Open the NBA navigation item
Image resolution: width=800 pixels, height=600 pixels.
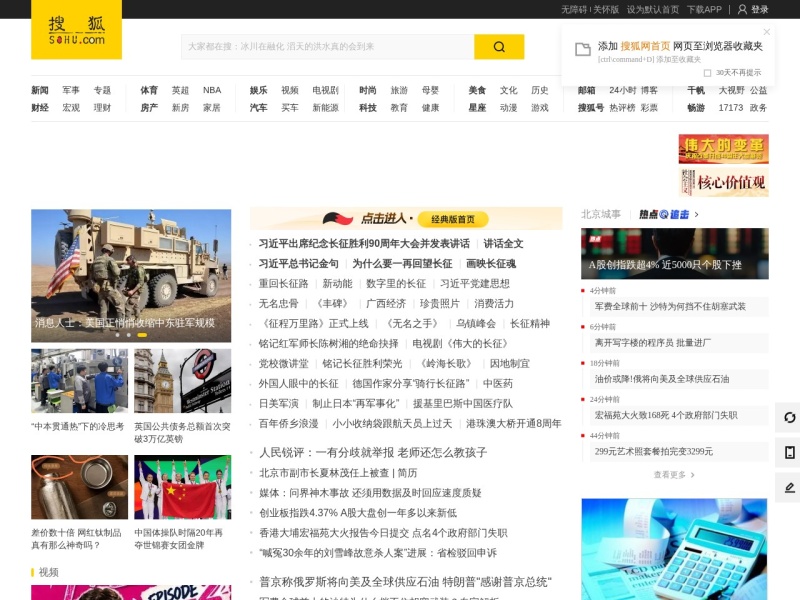point(212,90)
